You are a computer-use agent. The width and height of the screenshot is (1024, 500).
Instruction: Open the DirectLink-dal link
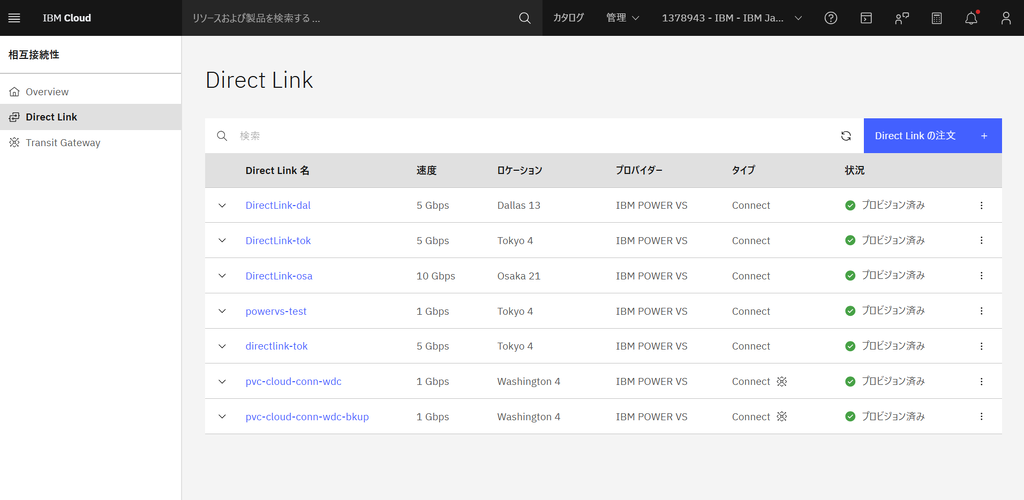[278, 205]
